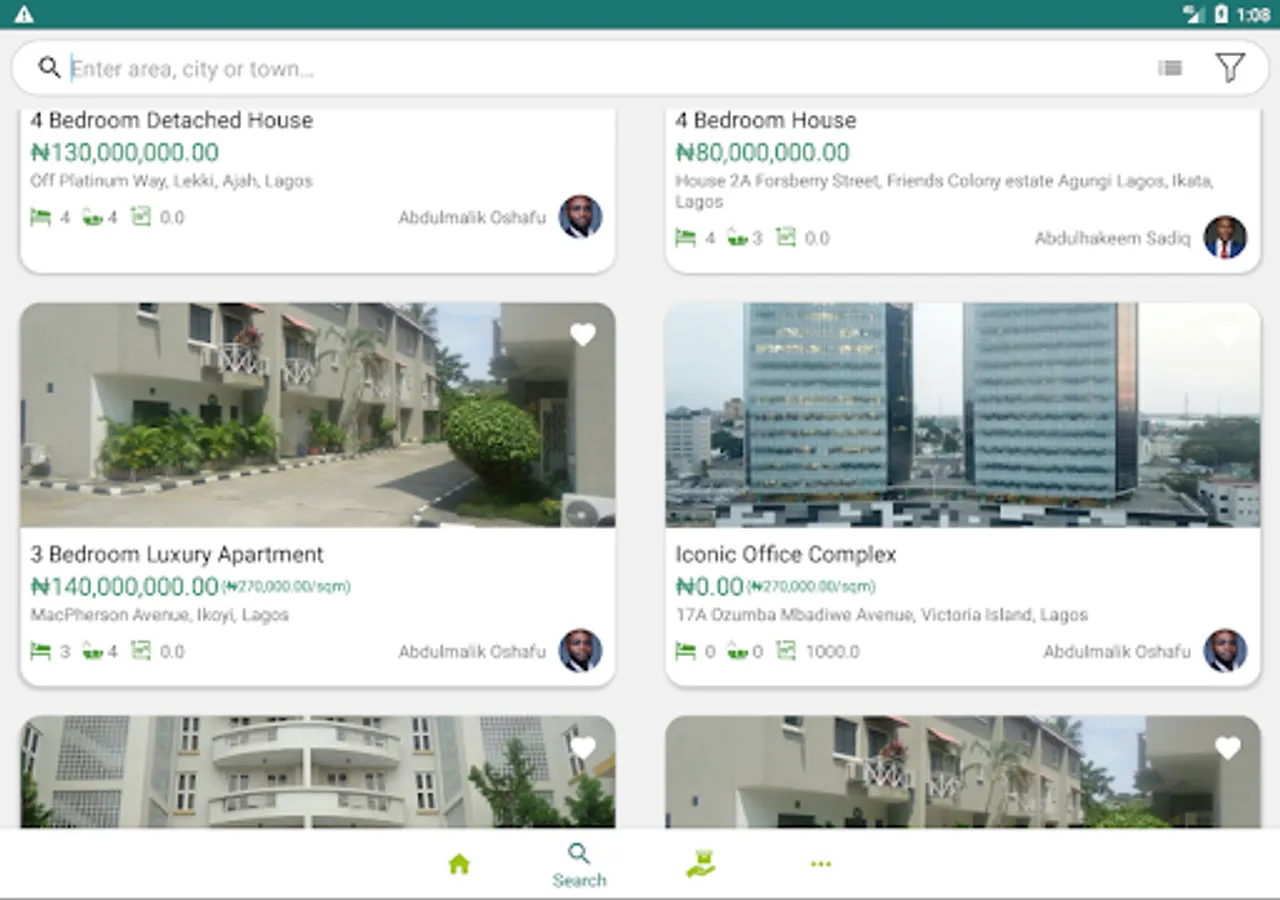1280x900 pixels.
Task: Tap bed icon on 4 Bedroom House card
Action: pyautogui.click(x=685, y=238)
